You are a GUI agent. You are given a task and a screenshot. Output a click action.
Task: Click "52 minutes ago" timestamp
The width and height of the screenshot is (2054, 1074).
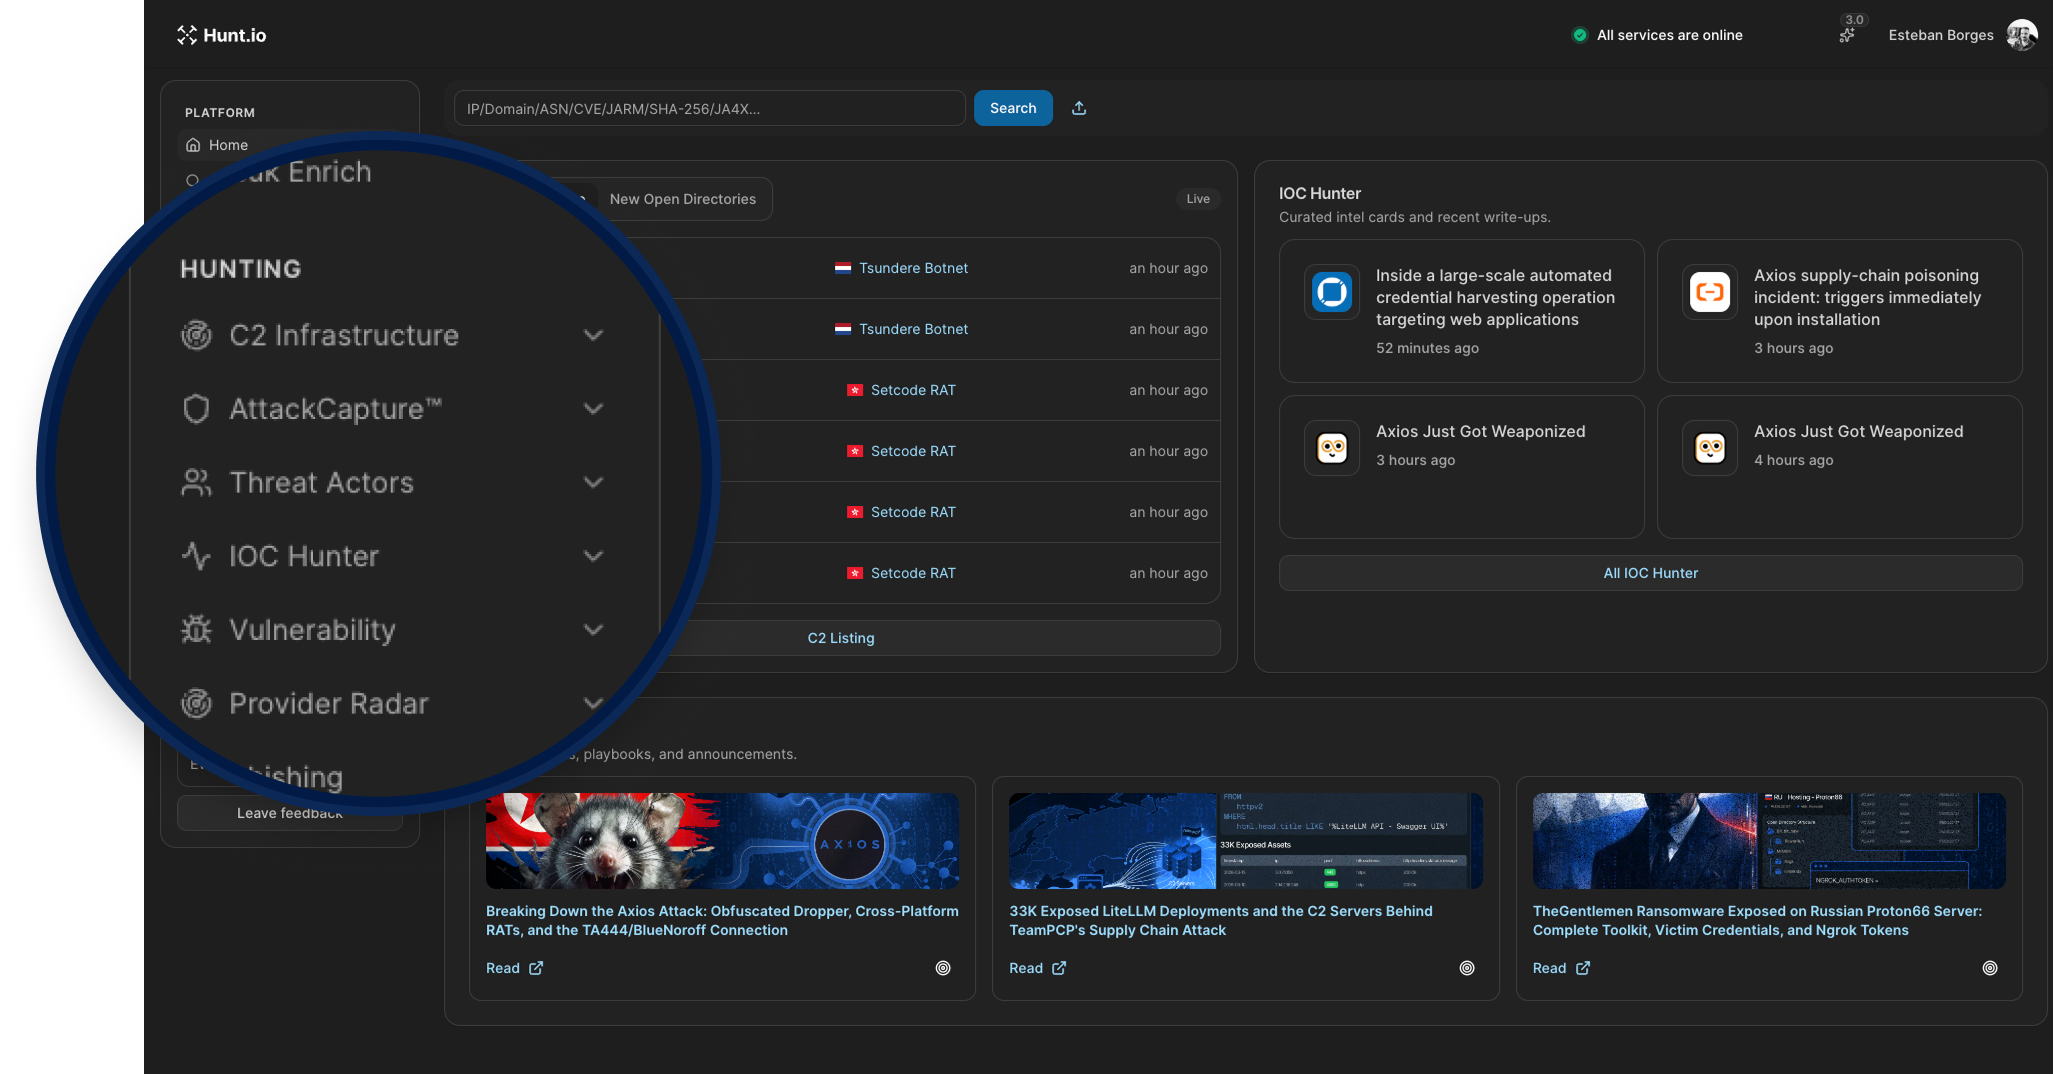click(x=1427, y=348)
